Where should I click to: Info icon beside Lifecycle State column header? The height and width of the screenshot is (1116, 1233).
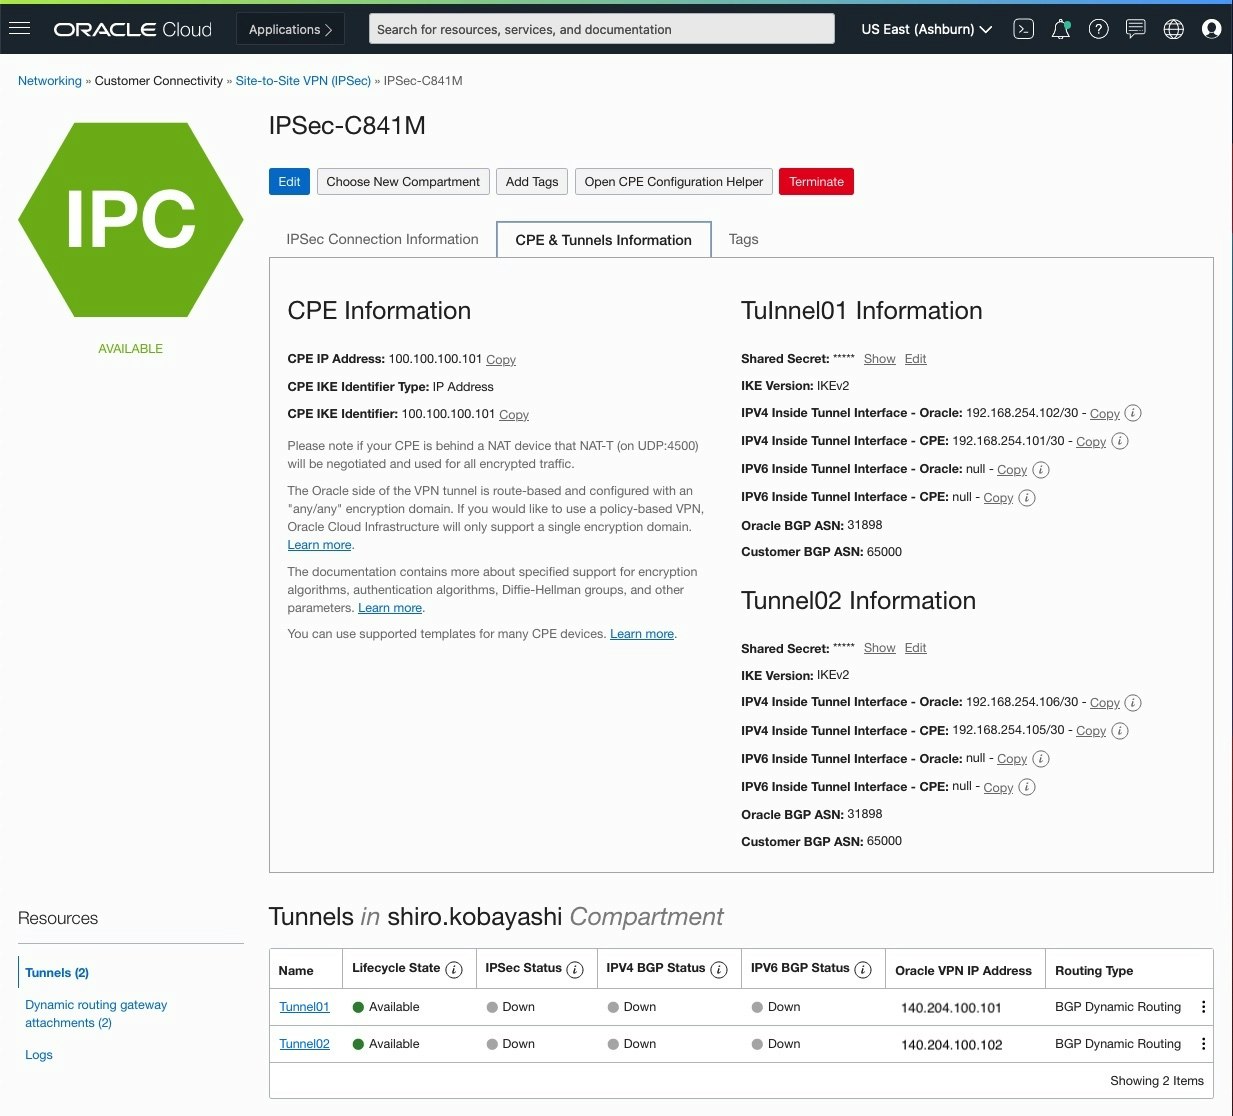[x=454, y=970]
